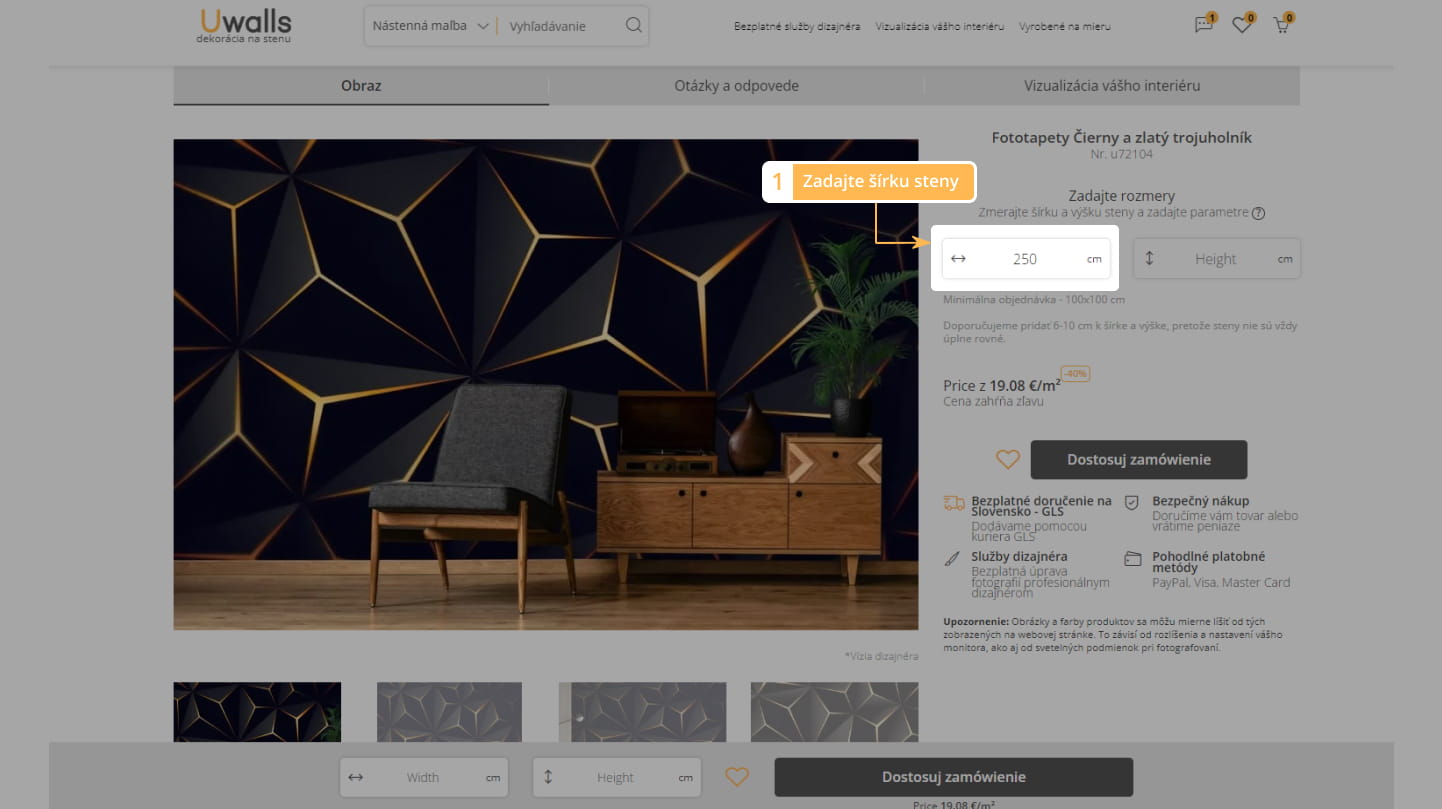Click the Uwalls logo
Image resolution: width=1442 pixels, height=809 pixels.
[x=245, y=25]
